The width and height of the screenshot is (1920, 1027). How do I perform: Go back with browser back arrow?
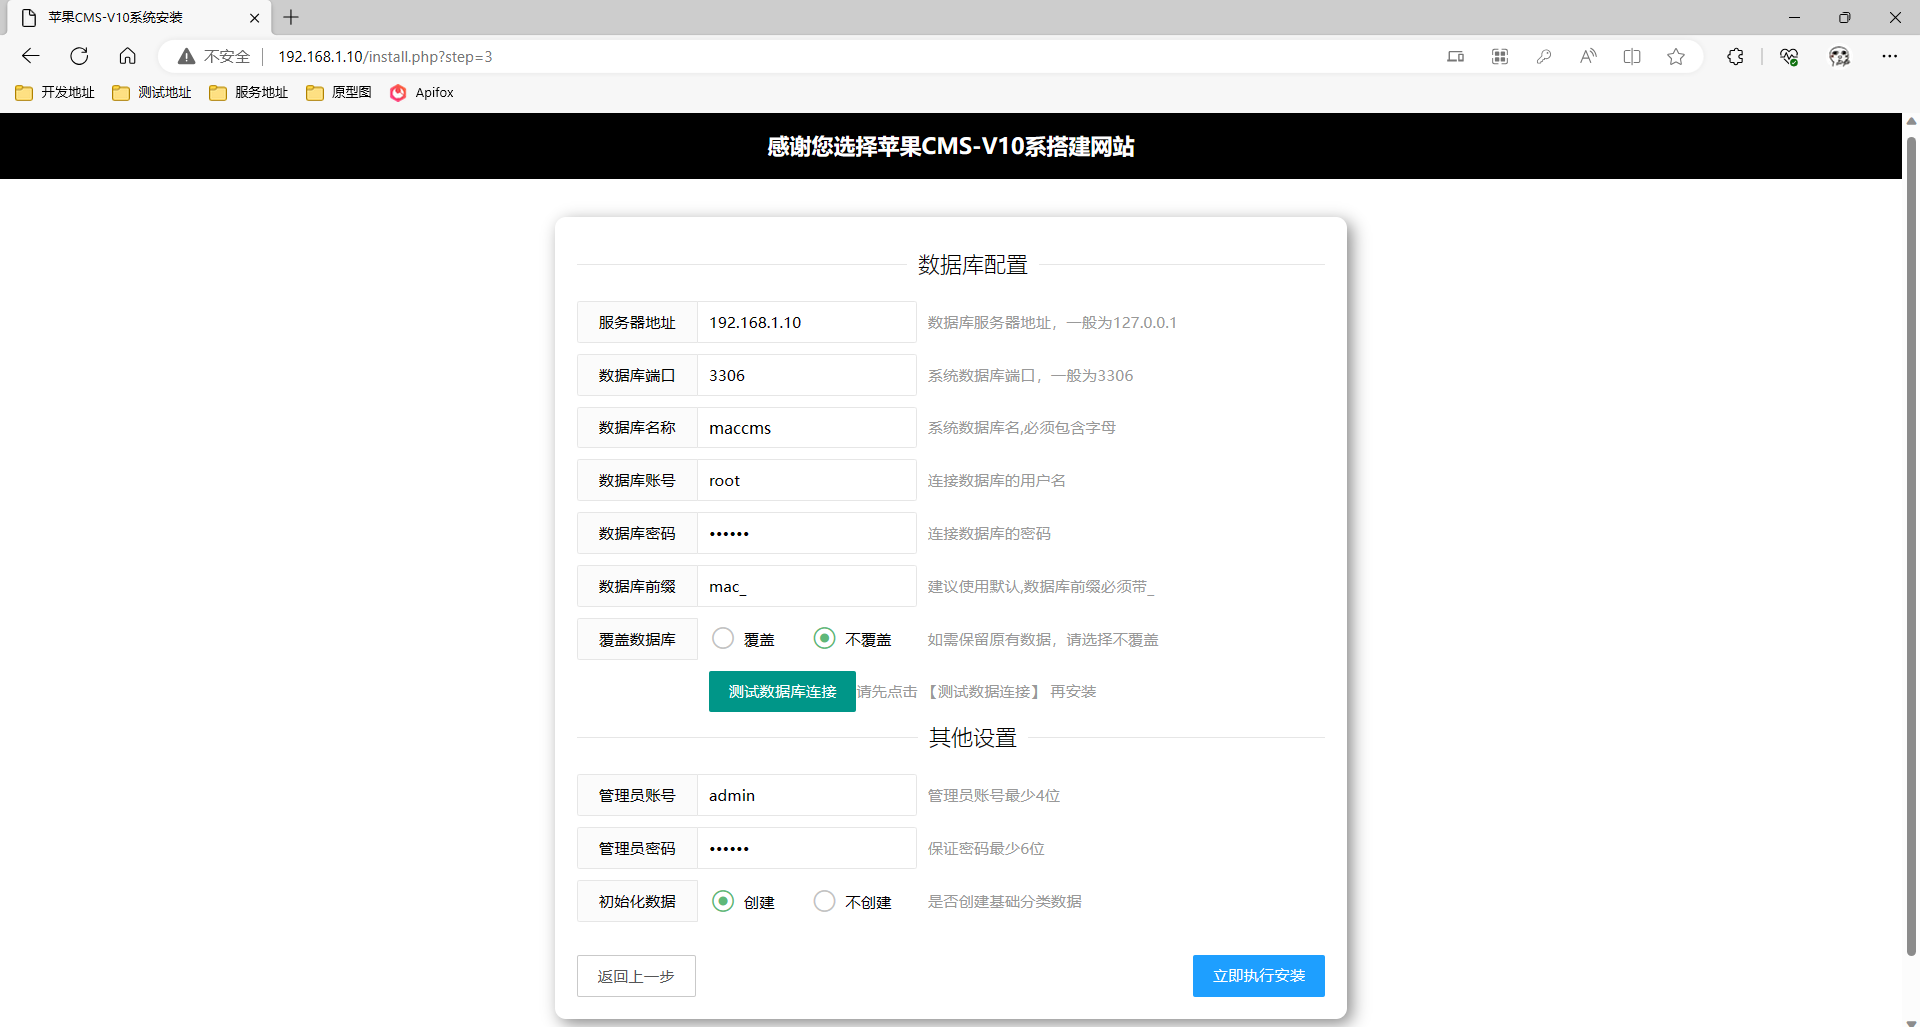31,56
